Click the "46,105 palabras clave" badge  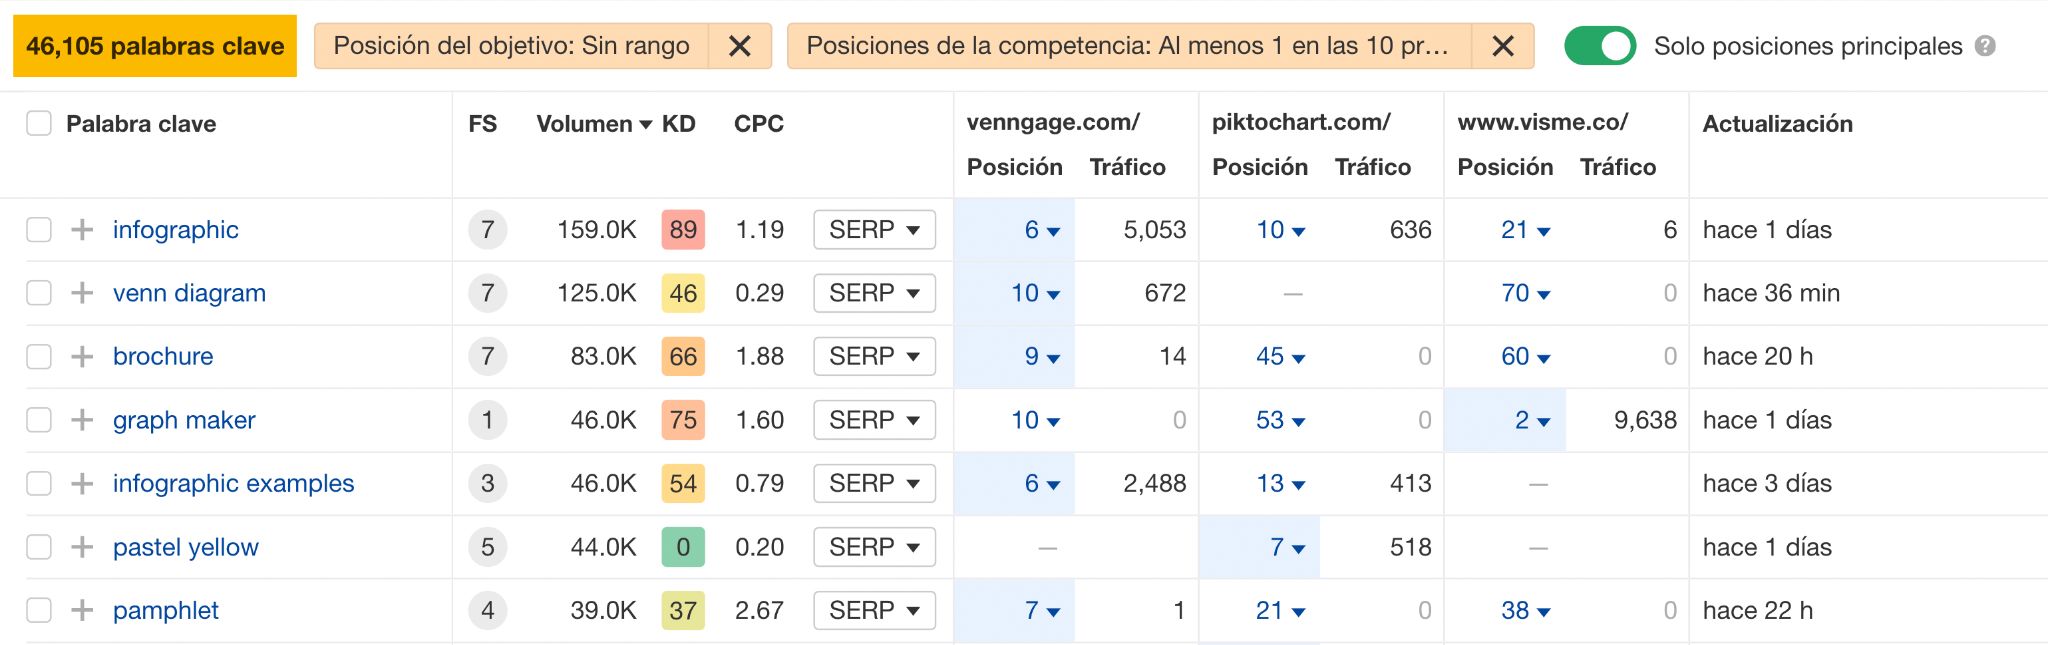click(153, 45)
